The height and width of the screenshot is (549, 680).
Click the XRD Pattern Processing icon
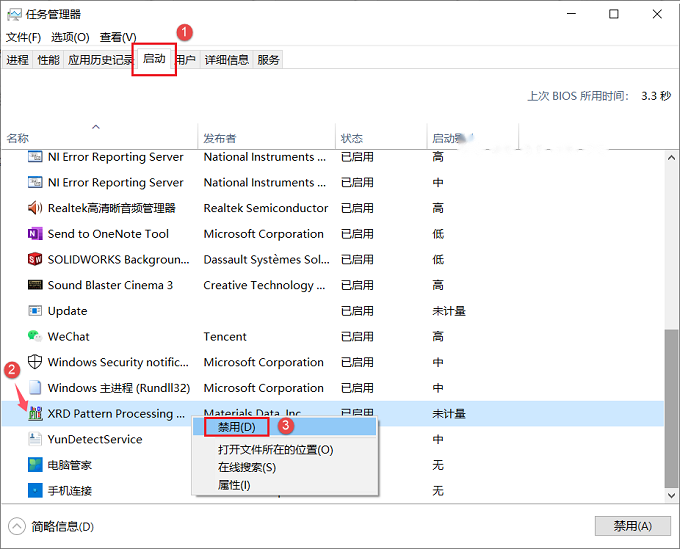pyautogui.click(x=35, y=413)
